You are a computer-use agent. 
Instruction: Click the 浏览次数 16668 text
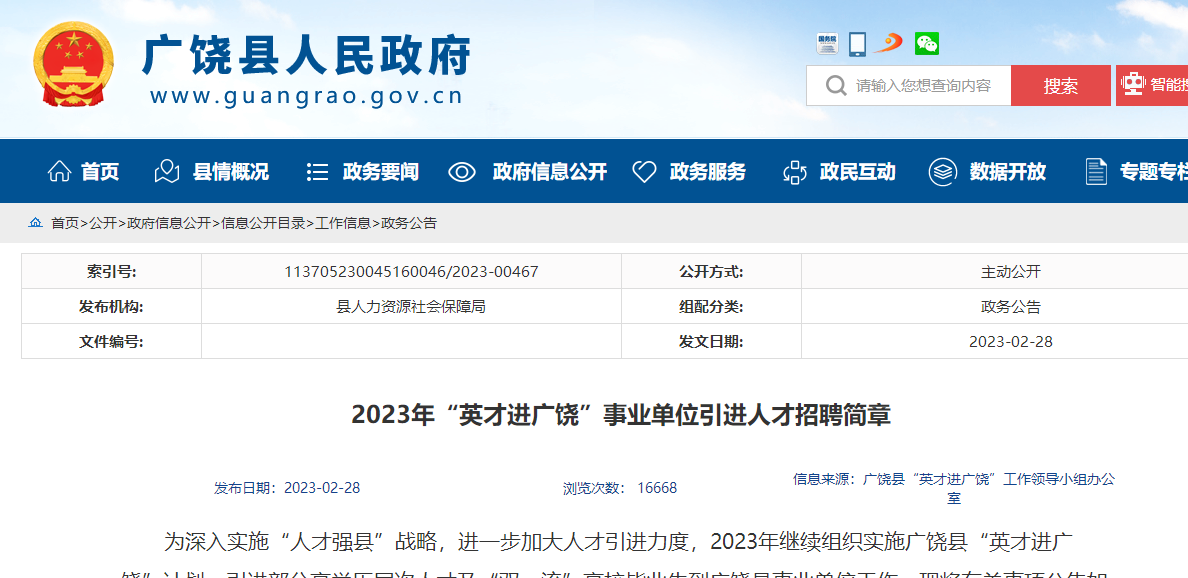[x=620, y=488]
